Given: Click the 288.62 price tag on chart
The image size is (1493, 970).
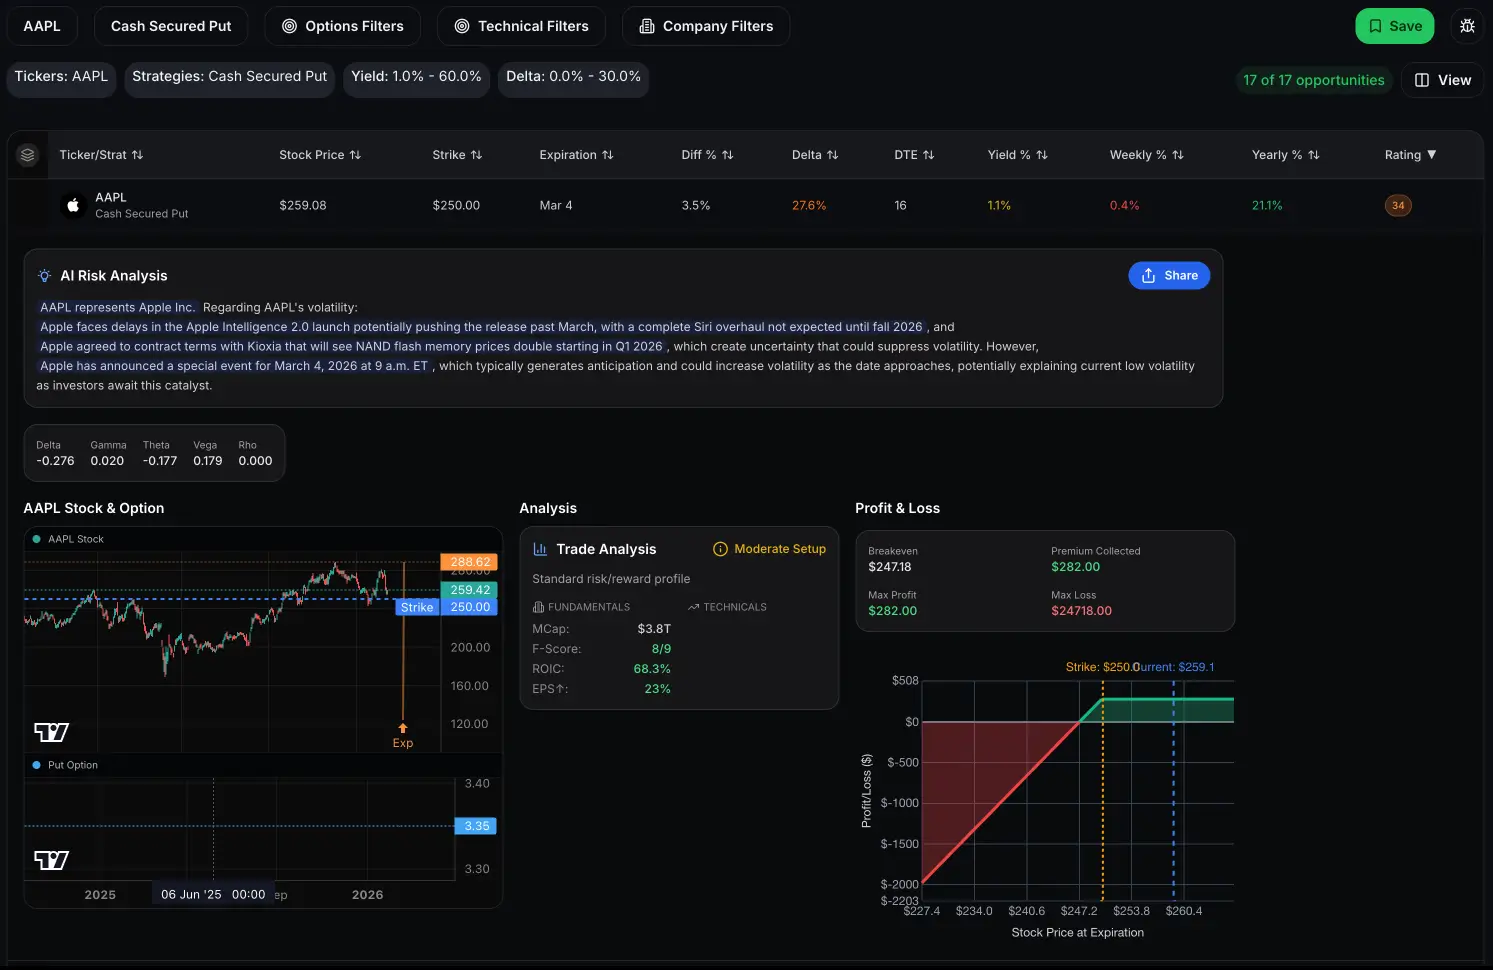Looking at the screenshot, I should [x=469, y=562].
